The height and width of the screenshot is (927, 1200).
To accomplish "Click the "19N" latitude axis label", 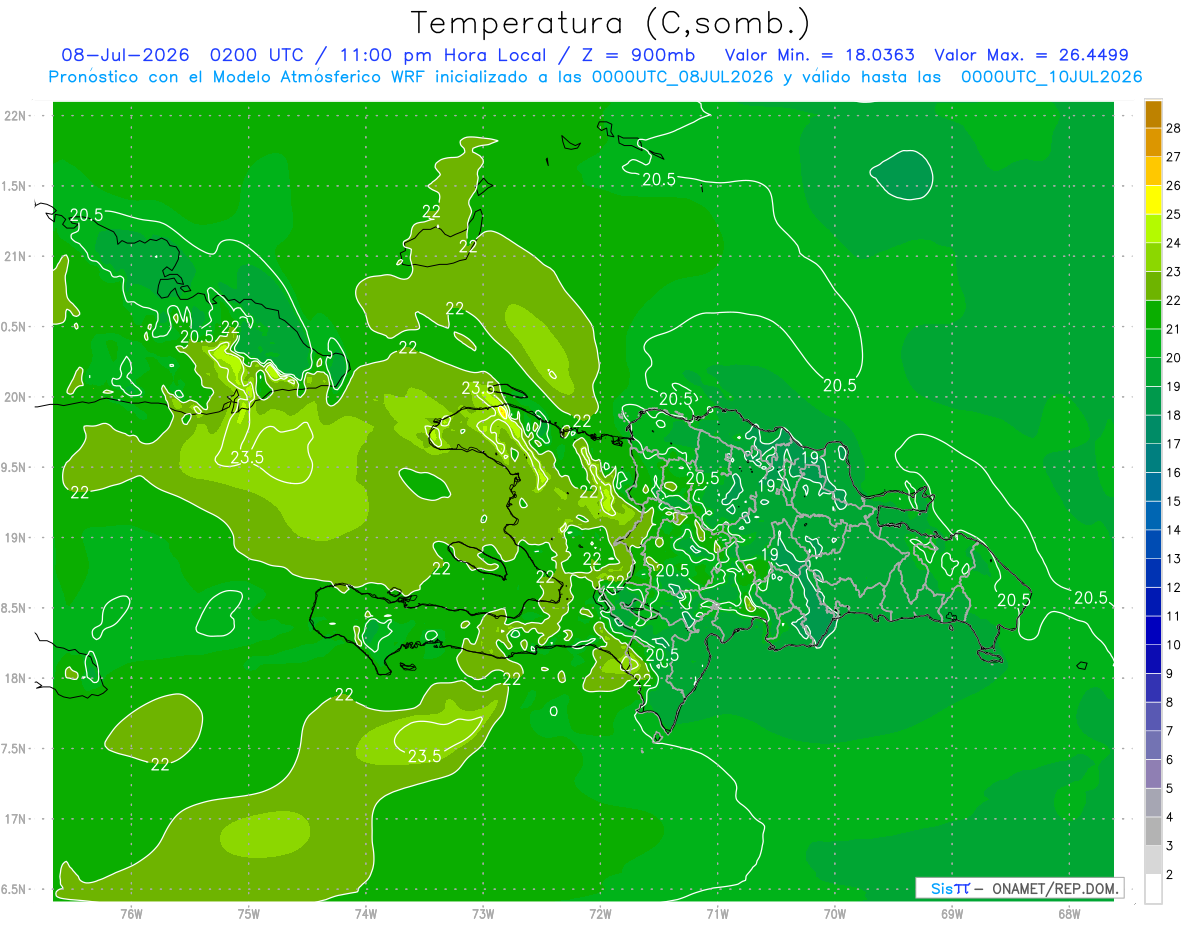I will (x=15, y=538).
